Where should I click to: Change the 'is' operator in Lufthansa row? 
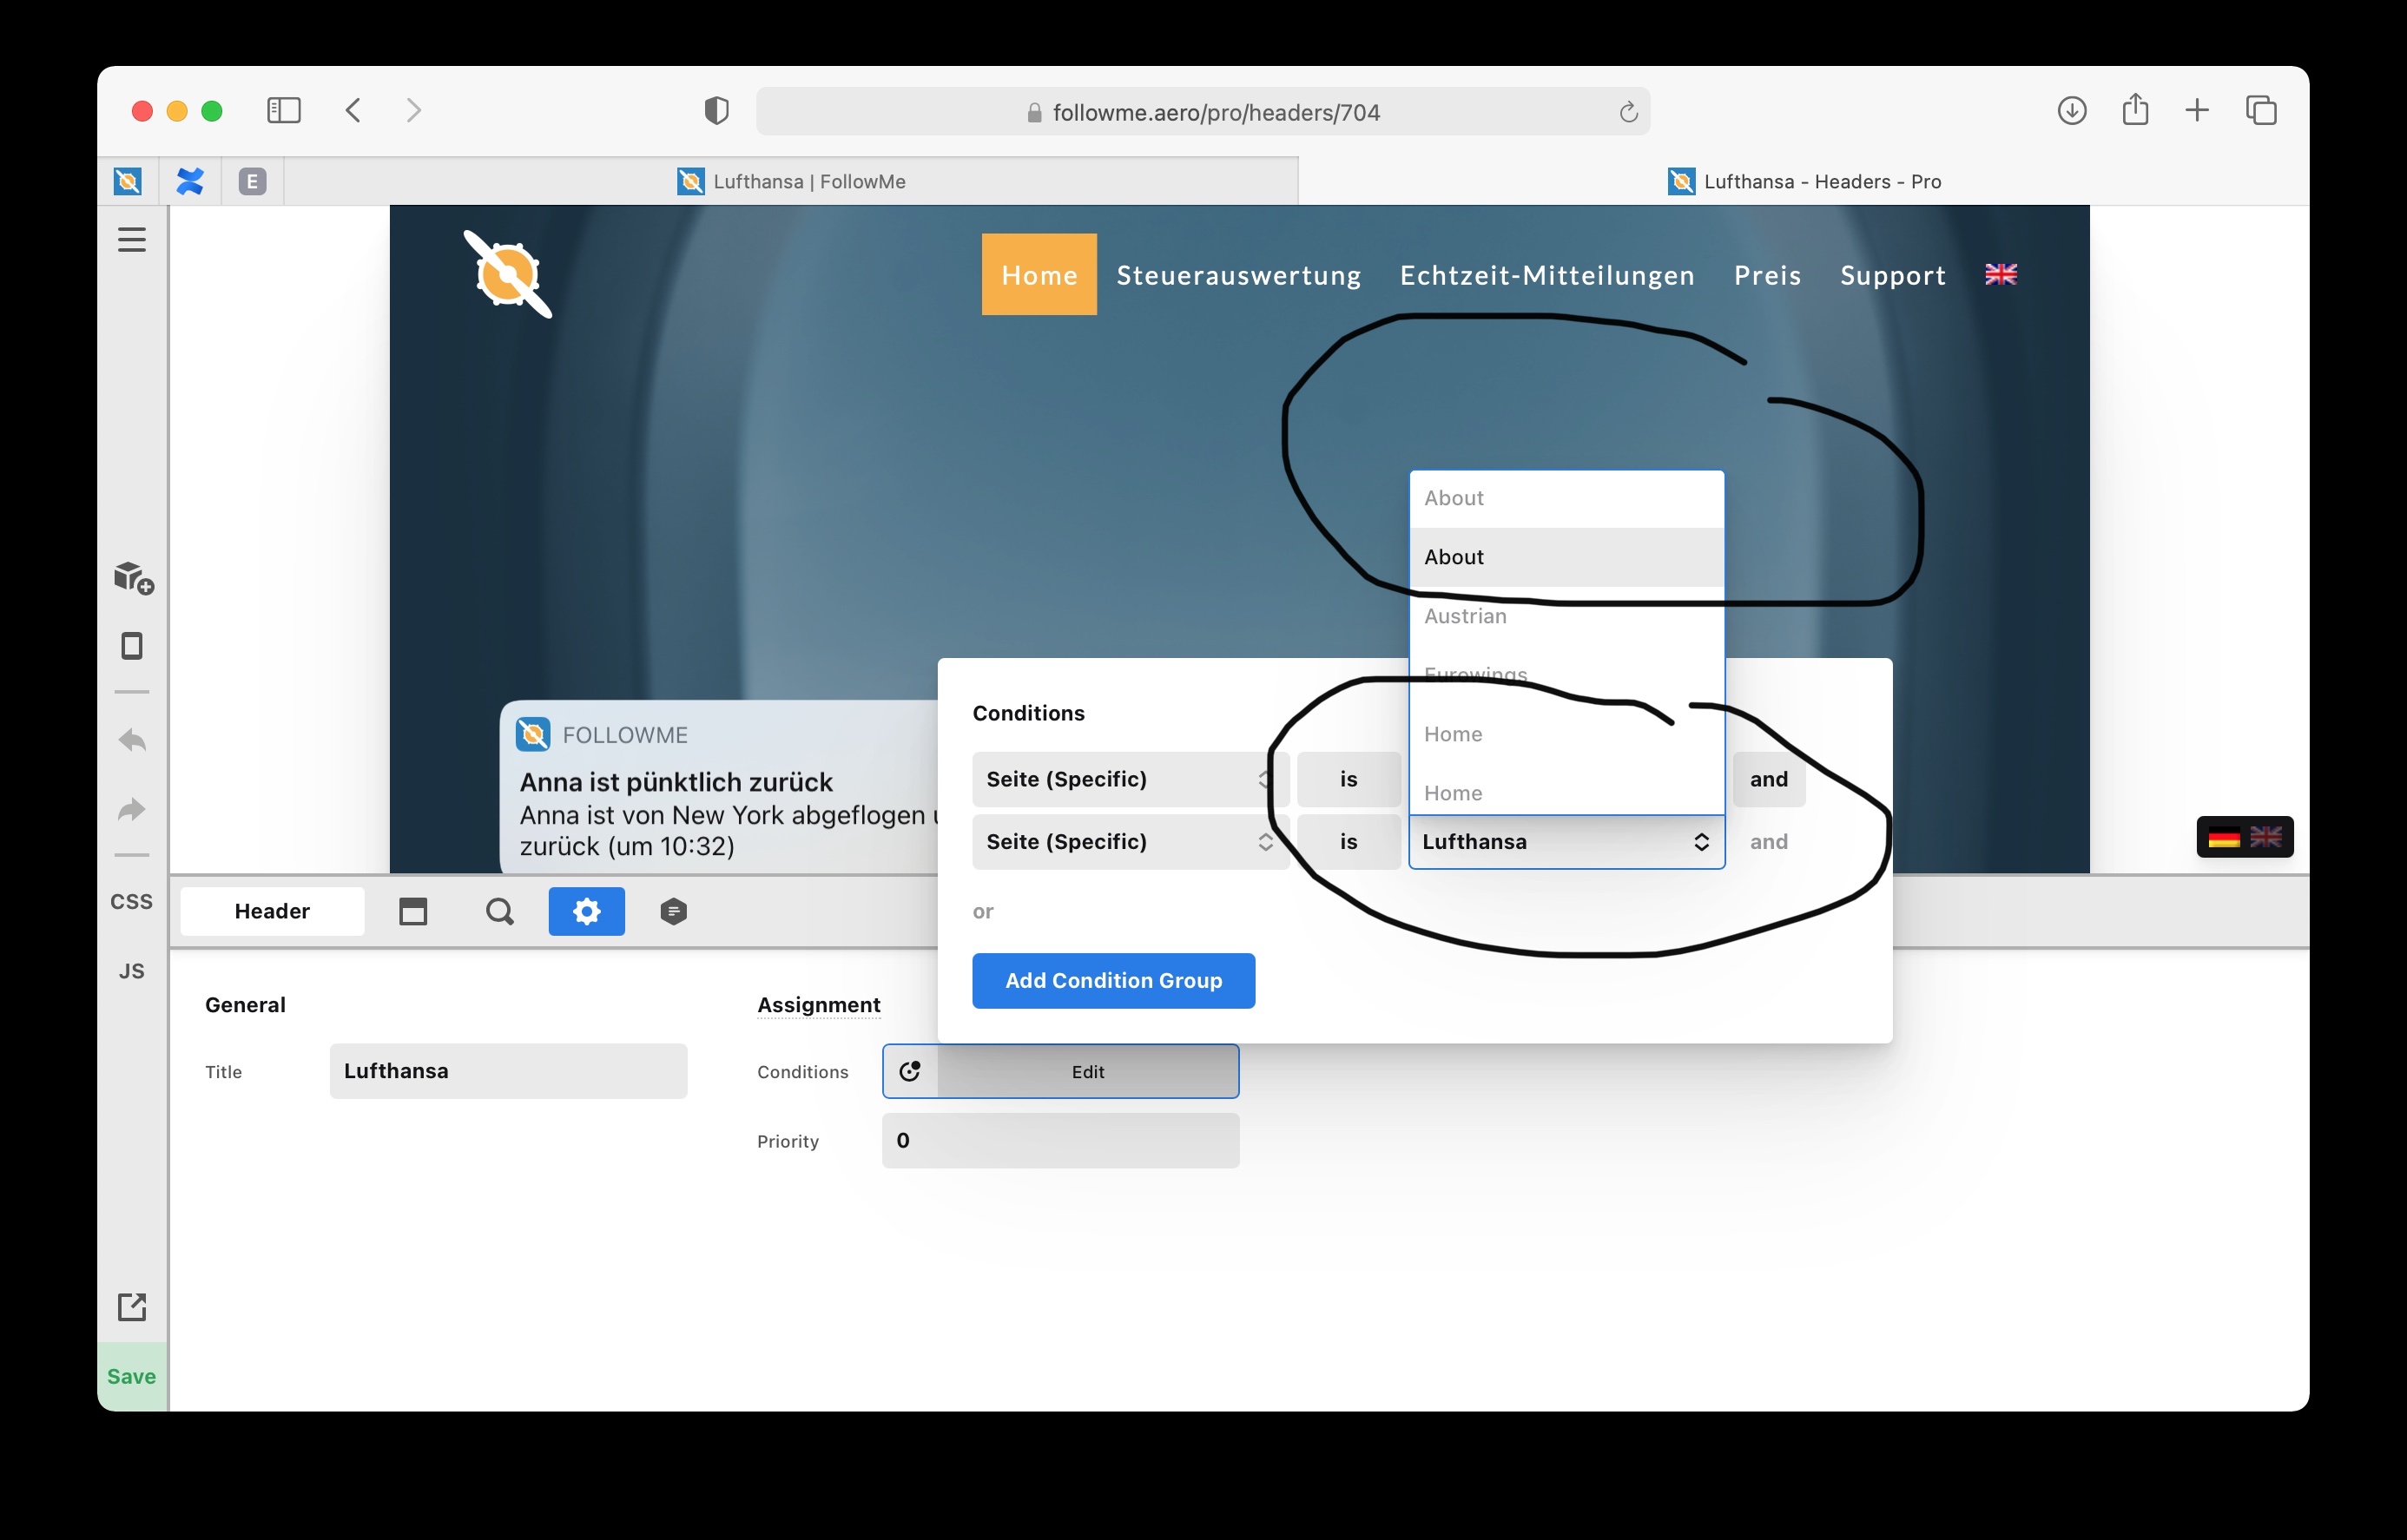(1348, 842)
